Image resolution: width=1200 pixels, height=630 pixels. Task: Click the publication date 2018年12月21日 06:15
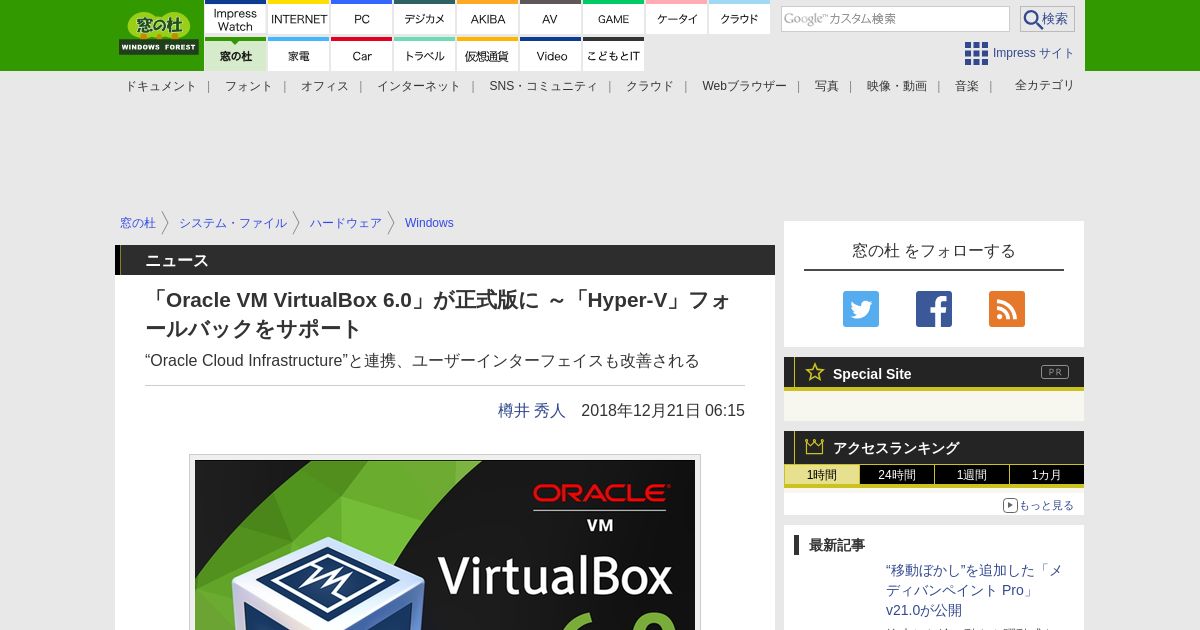(x=663, y=411)
